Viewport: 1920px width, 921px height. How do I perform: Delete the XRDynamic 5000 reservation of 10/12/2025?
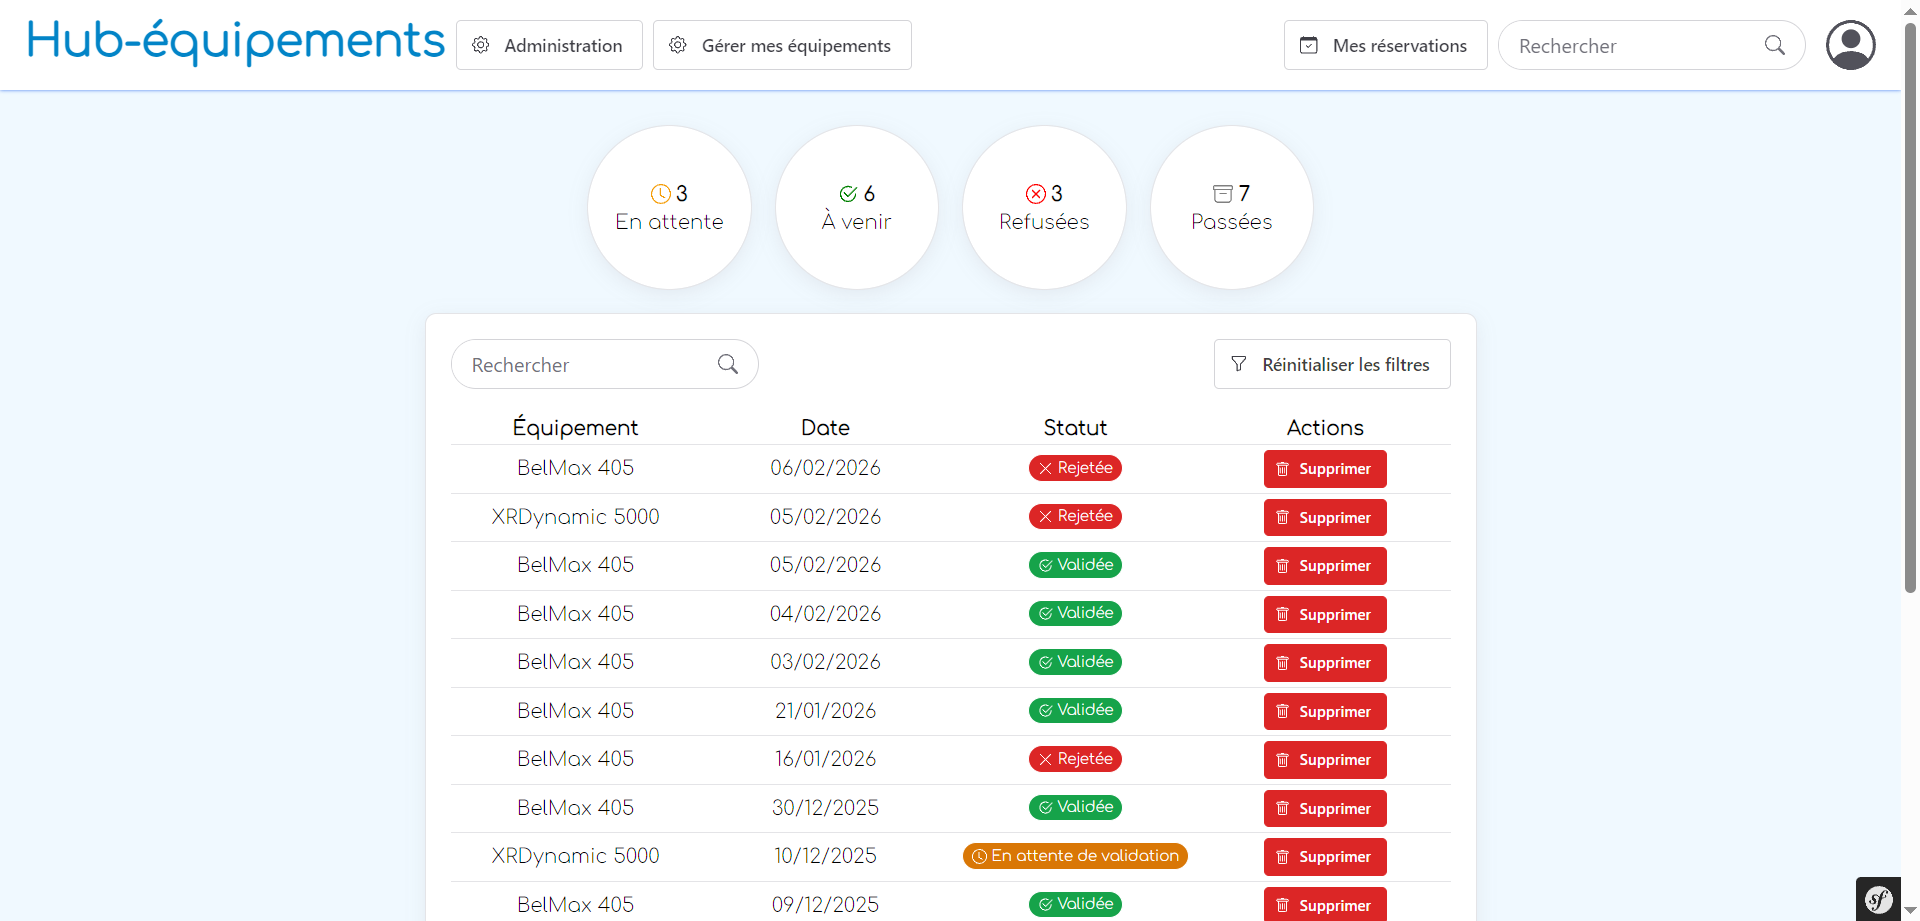point(1325,857)
